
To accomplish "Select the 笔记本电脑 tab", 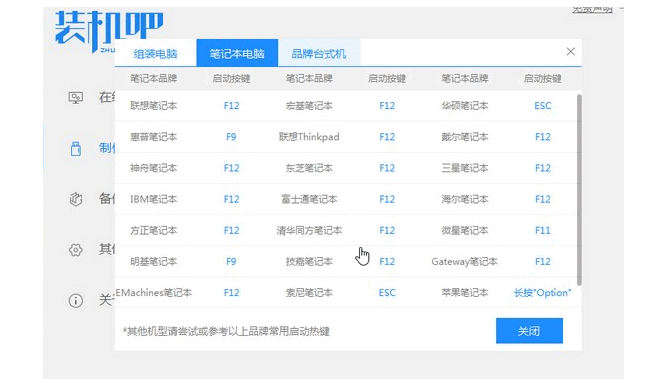I will pyautogui.click(x=237, y=53).
